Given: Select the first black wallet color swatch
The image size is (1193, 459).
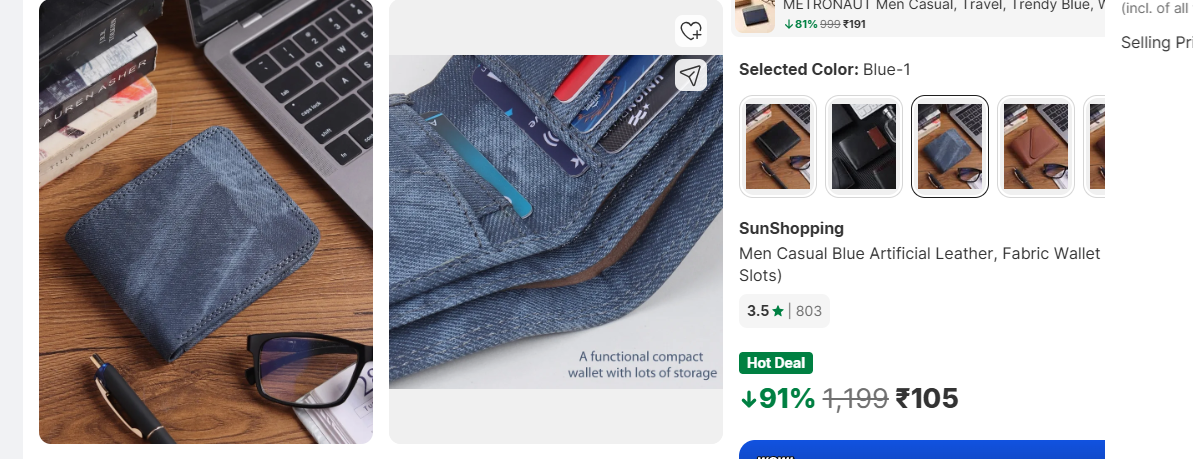Looking at the screenshot, I should pos(777,146).
